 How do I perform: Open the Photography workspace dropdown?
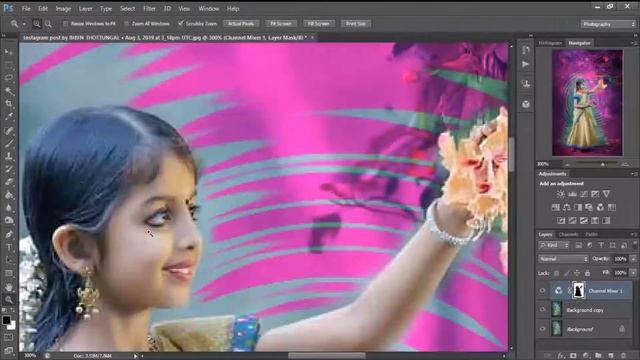click(x=608, y=24)
